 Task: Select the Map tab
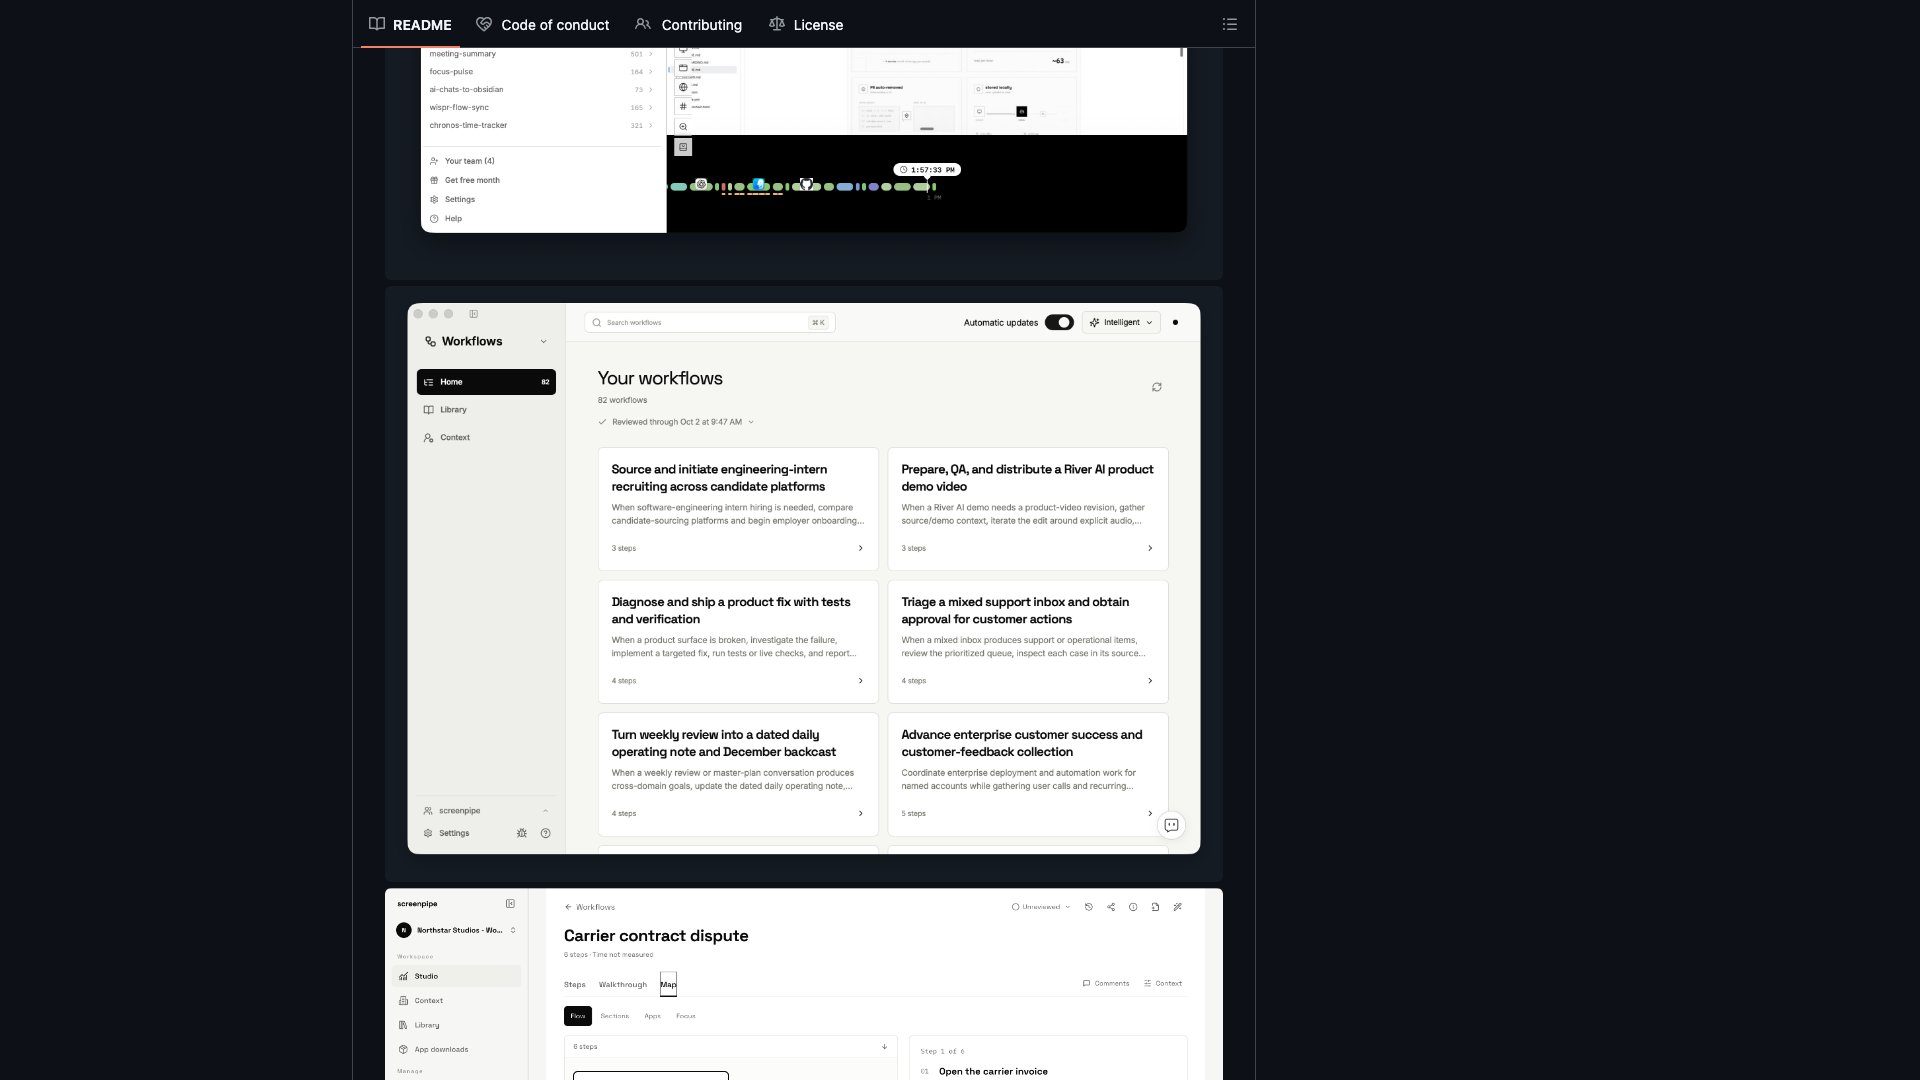(x=668, y=984)
